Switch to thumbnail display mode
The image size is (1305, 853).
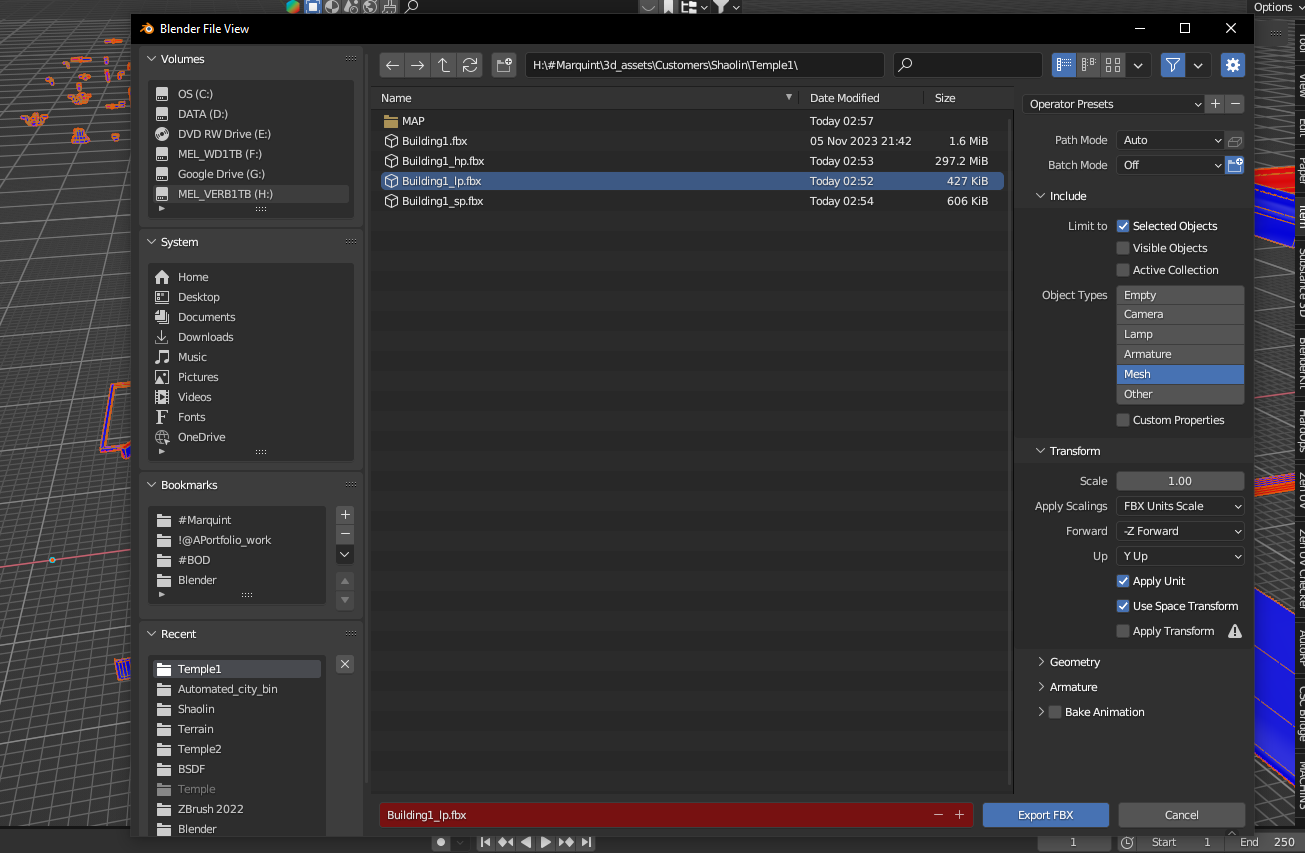click(x=1112, y=64)
